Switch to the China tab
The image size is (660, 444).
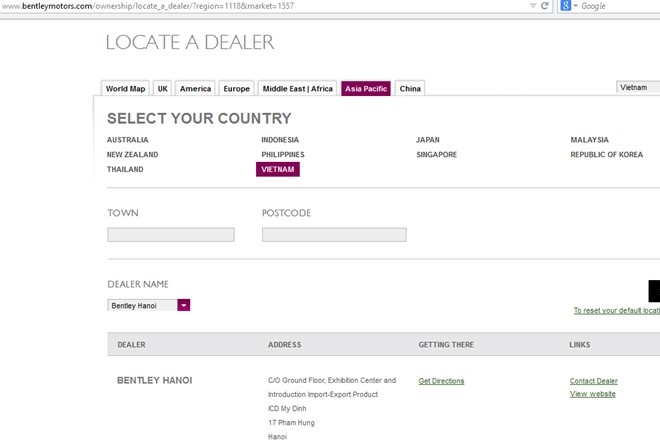click(410, 89)
